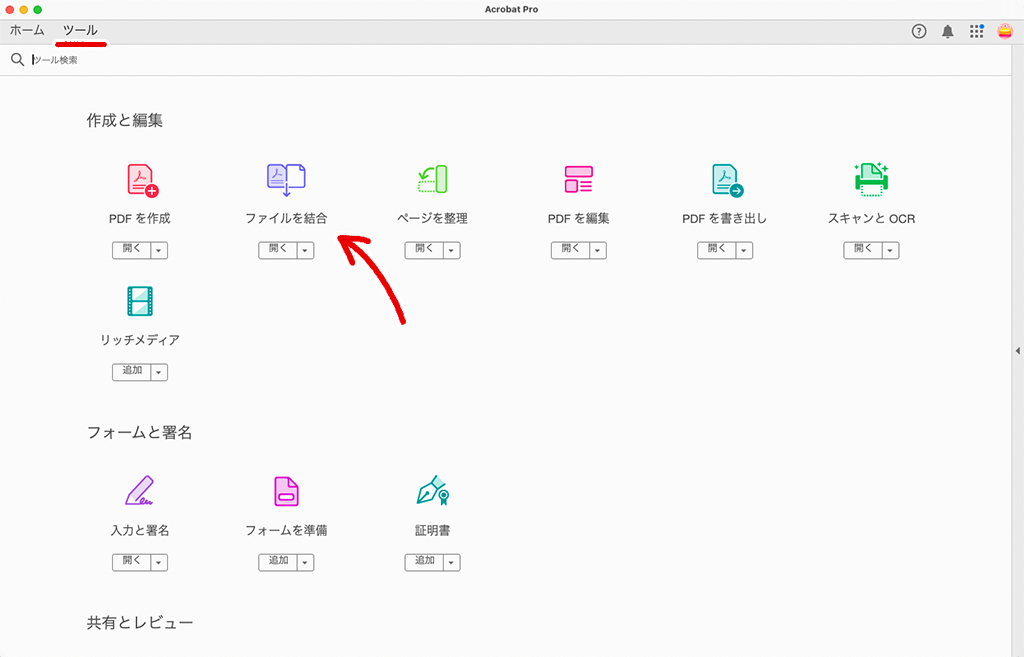
Task: Click the 共有とレビュー section heading
Action: click(x=140, y=623)
